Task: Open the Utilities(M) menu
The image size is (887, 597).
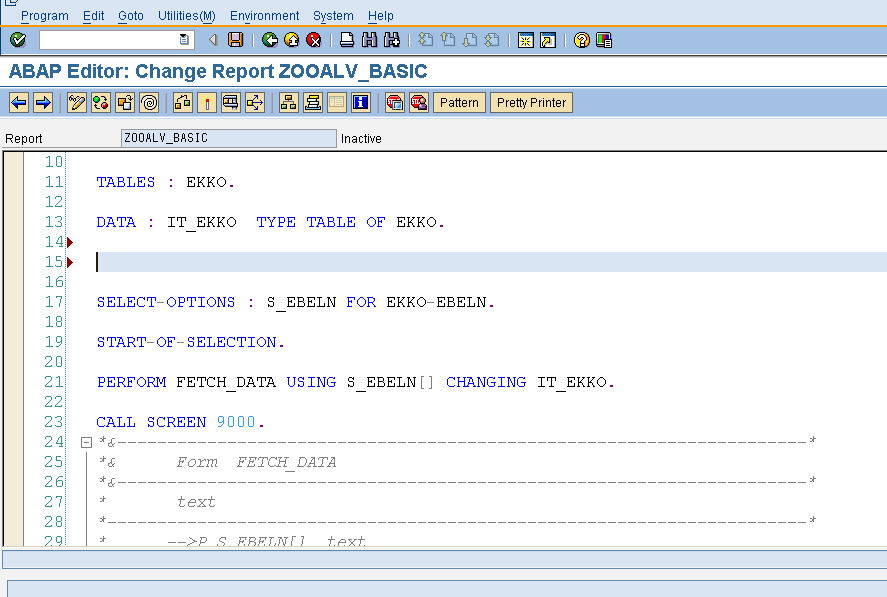Action: pos(186,15)
